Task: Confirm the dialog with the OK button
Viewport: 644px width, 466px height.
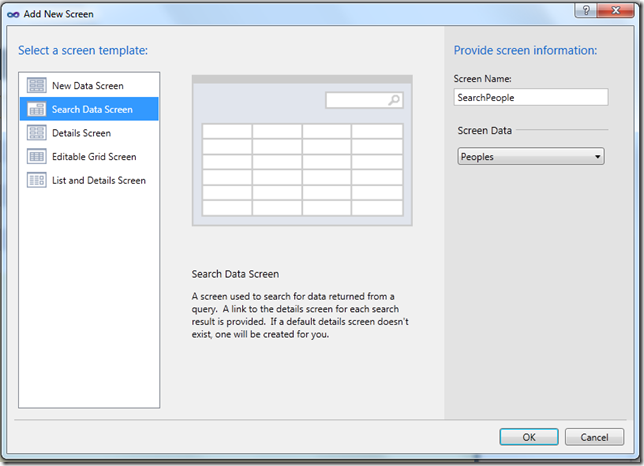Action: [x=528, y=437]
